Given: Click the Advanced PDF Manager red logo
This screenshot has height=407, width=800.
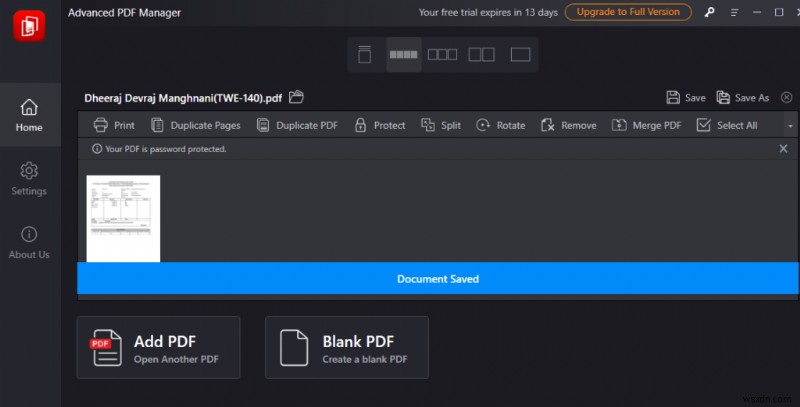Looking at the screenshot, I should (x=29, y=26).
